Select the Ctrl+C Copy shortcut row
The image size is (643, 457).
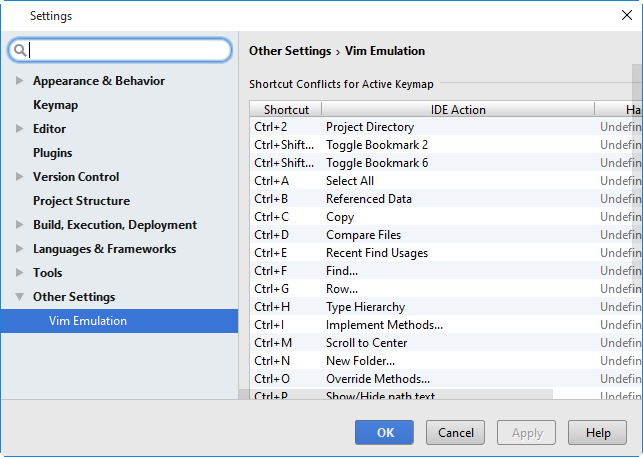pos(420,217)
